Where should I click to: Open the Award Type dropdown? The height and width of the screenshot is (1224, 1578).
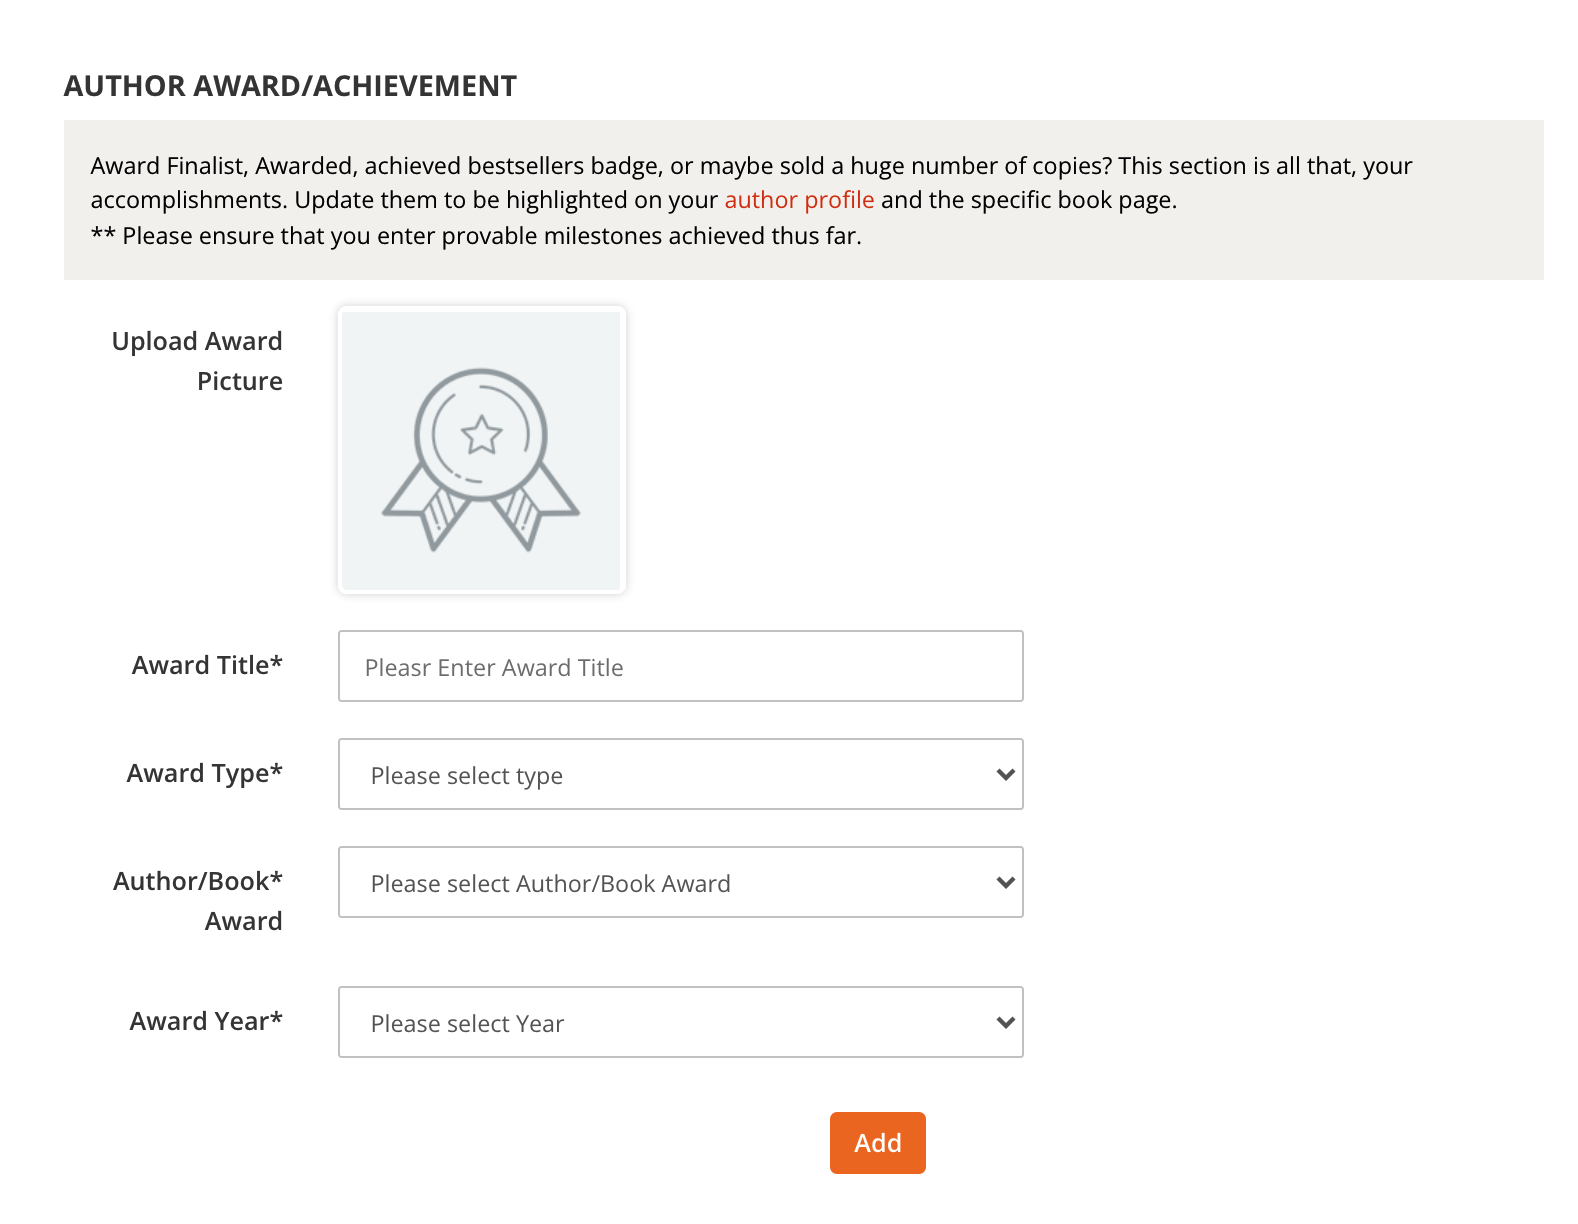(x=680, y=774)
